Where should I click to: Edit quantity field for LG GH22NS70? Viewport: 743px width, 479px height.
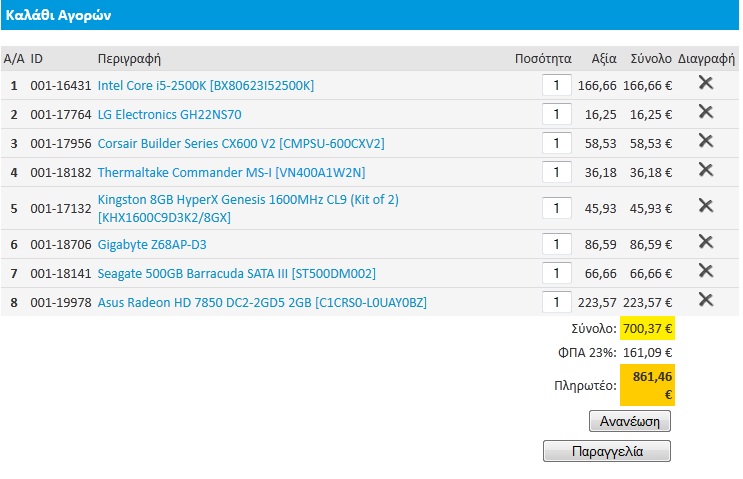pos(557,114)
